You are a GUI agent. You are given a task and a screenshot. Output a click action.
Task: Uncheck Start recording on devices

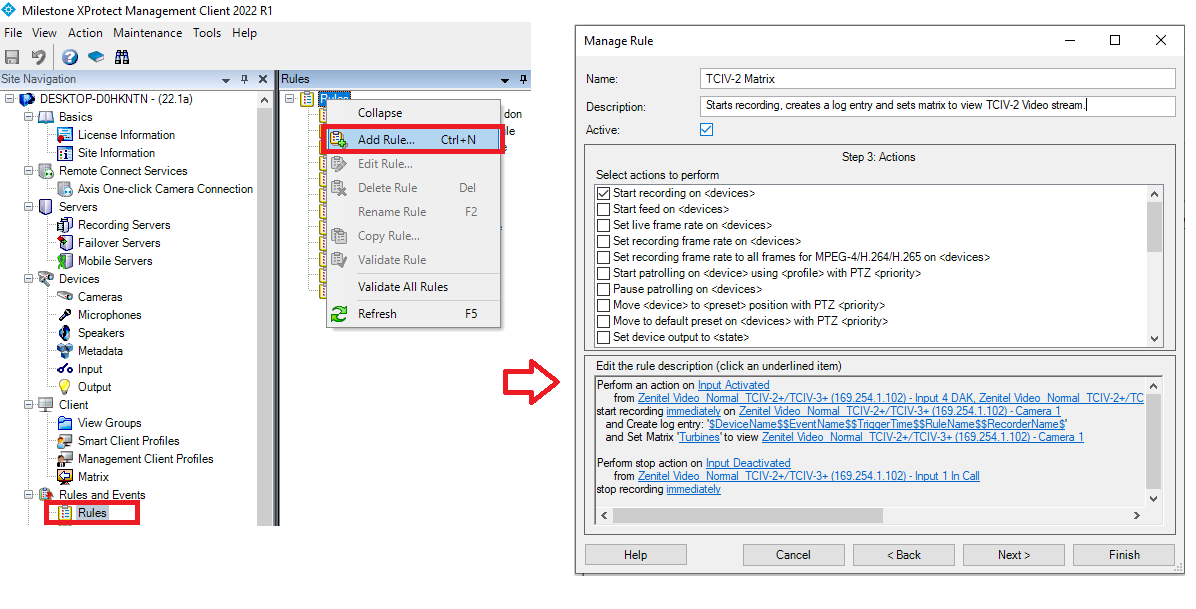603,193
